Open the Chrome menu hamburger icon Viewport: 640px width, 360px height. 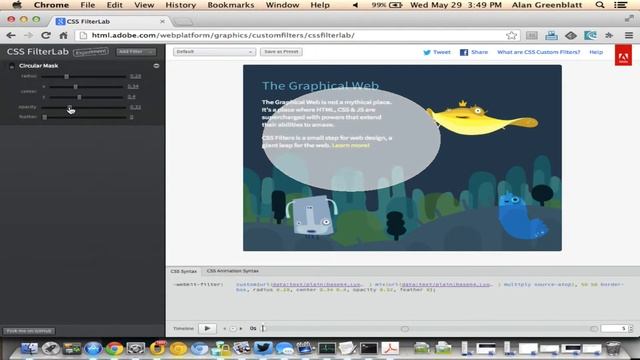(629, 36)
